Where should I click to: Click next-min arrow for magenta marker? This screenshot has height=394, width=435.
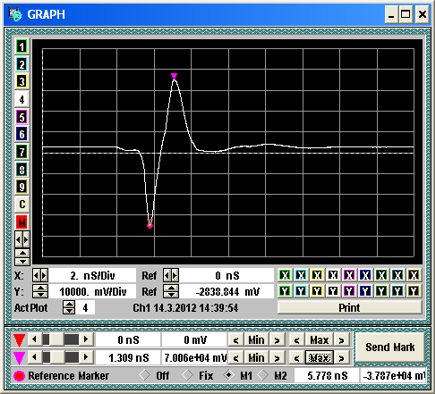pyautogui.click(x=277, y=358)
